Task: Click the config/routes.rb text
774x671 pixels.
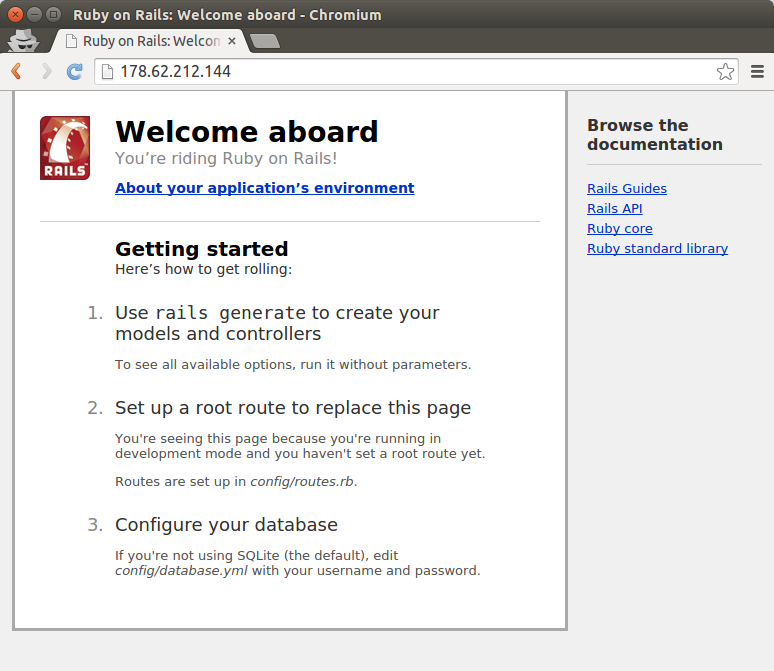Action: coord(302,481)
